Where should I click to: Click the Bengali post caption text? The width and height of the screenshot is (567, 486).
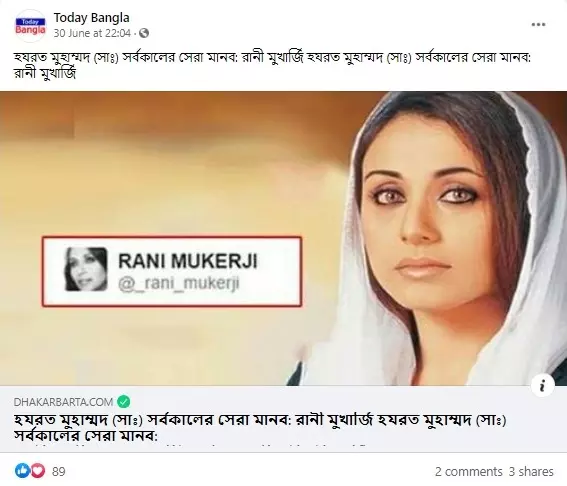tap(272, 65)
